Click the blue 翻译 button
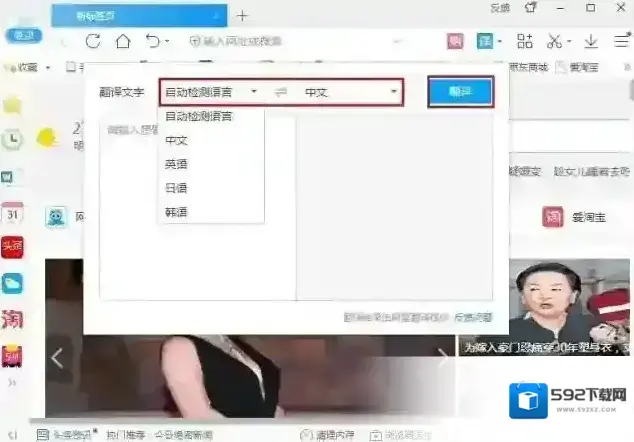 point(460,92)
